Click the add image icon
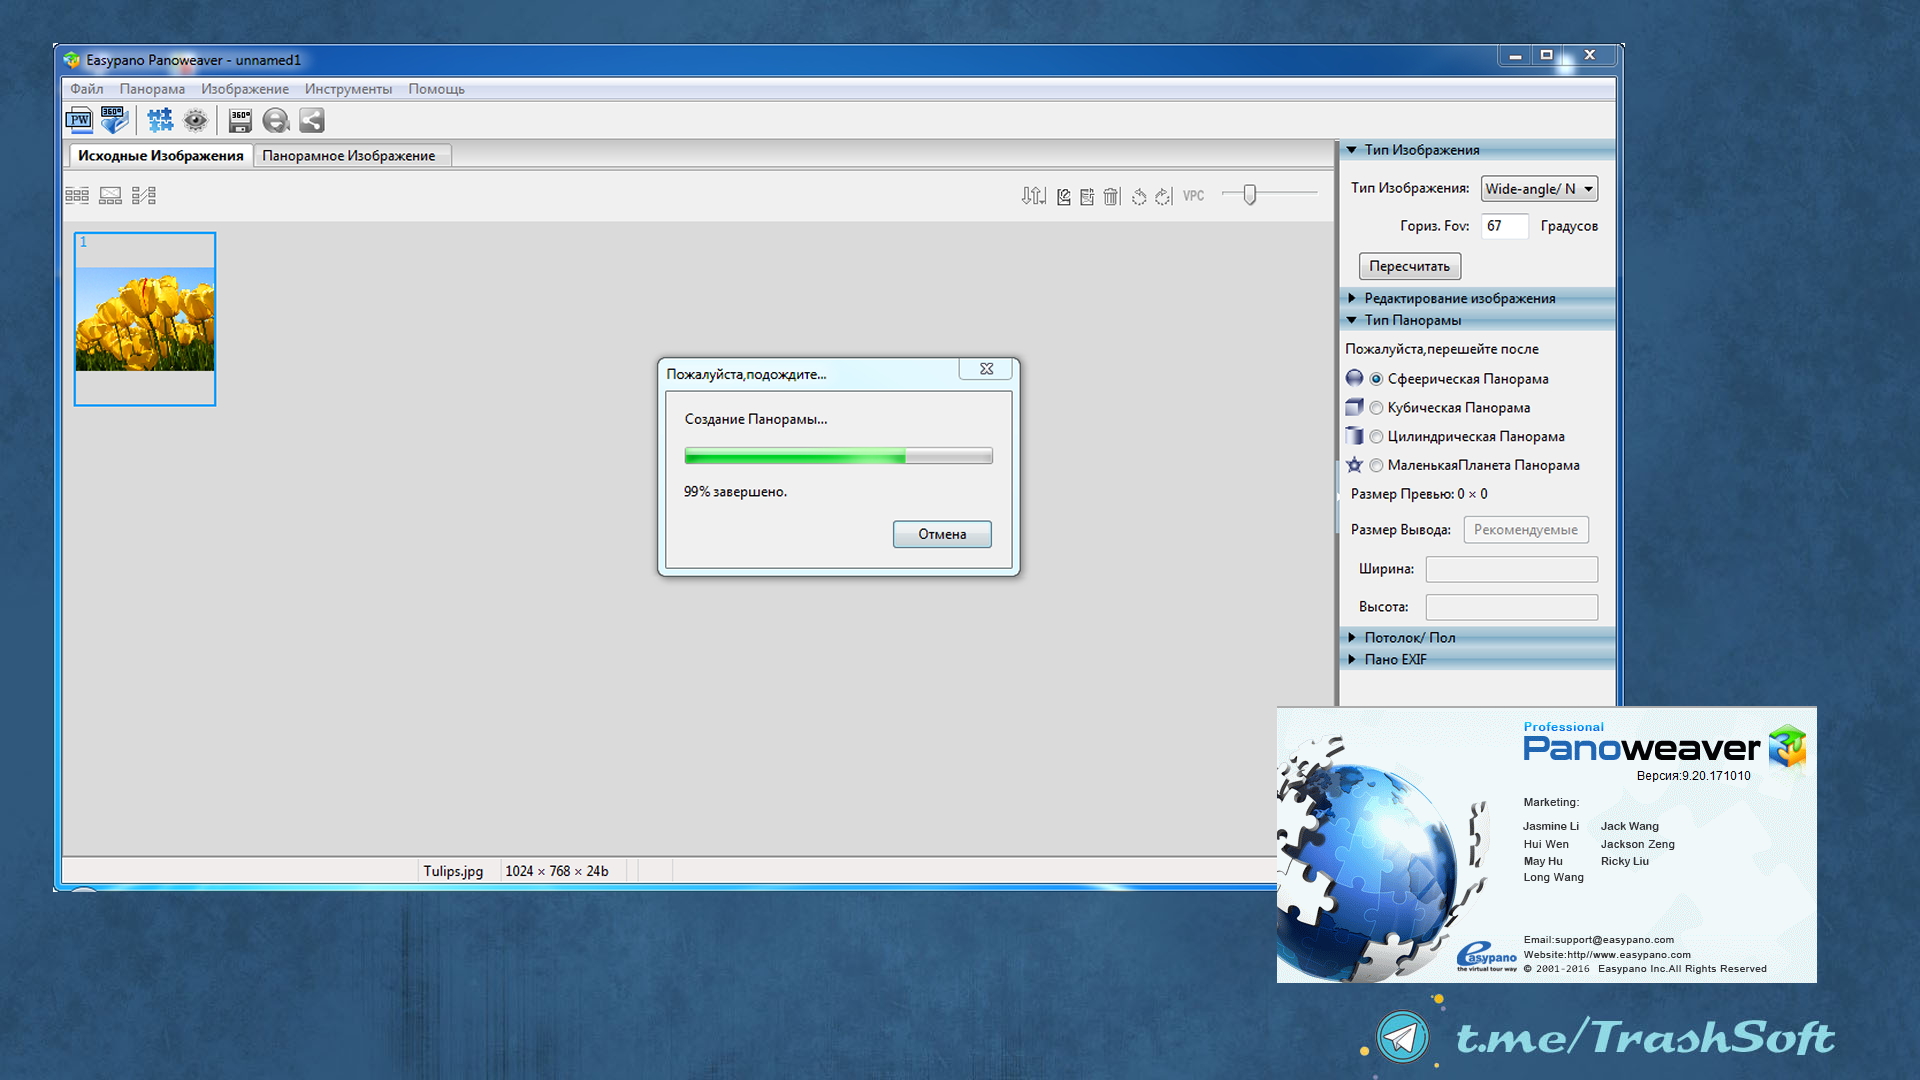Image resolution: width=1920 pixels, height=1080 pixels. [x=1087, y=197]
